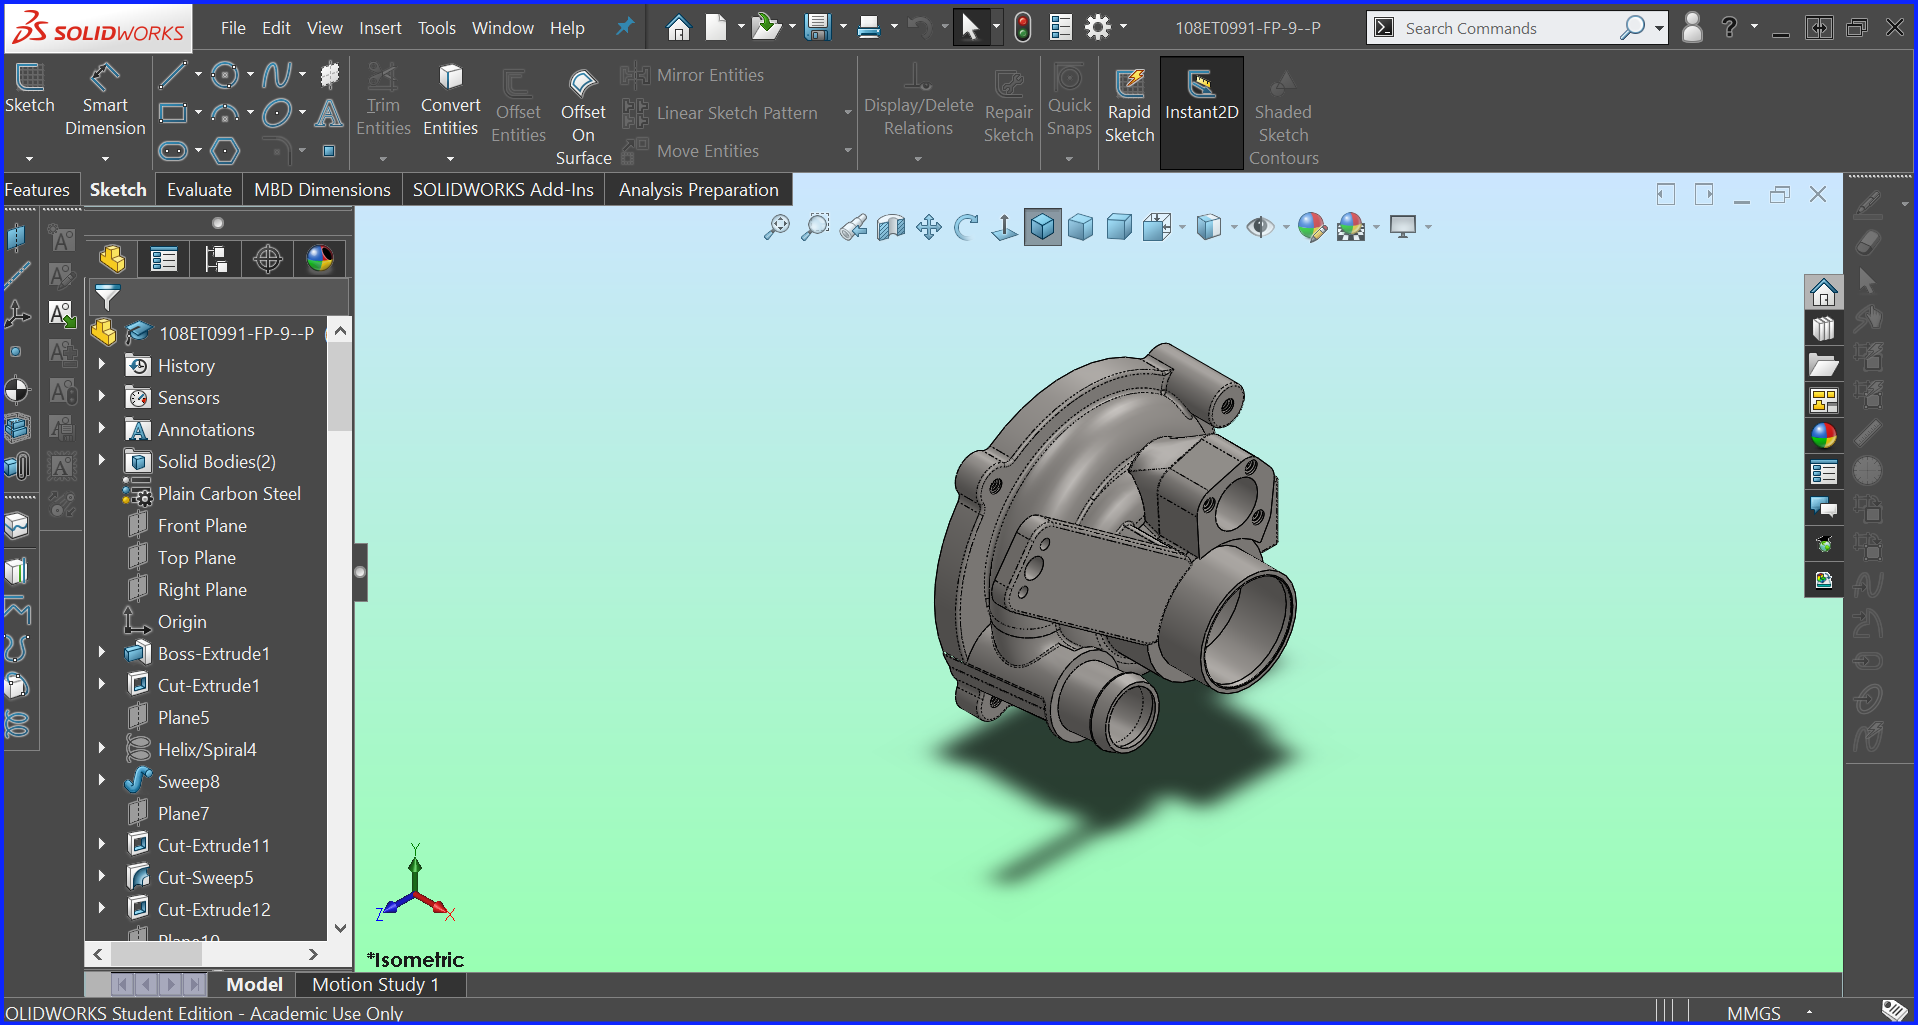Click MMGS unit system in status bar
This screenshot has height=1025, width=1918.
pyautogui.click(x=1753, y=1013)
